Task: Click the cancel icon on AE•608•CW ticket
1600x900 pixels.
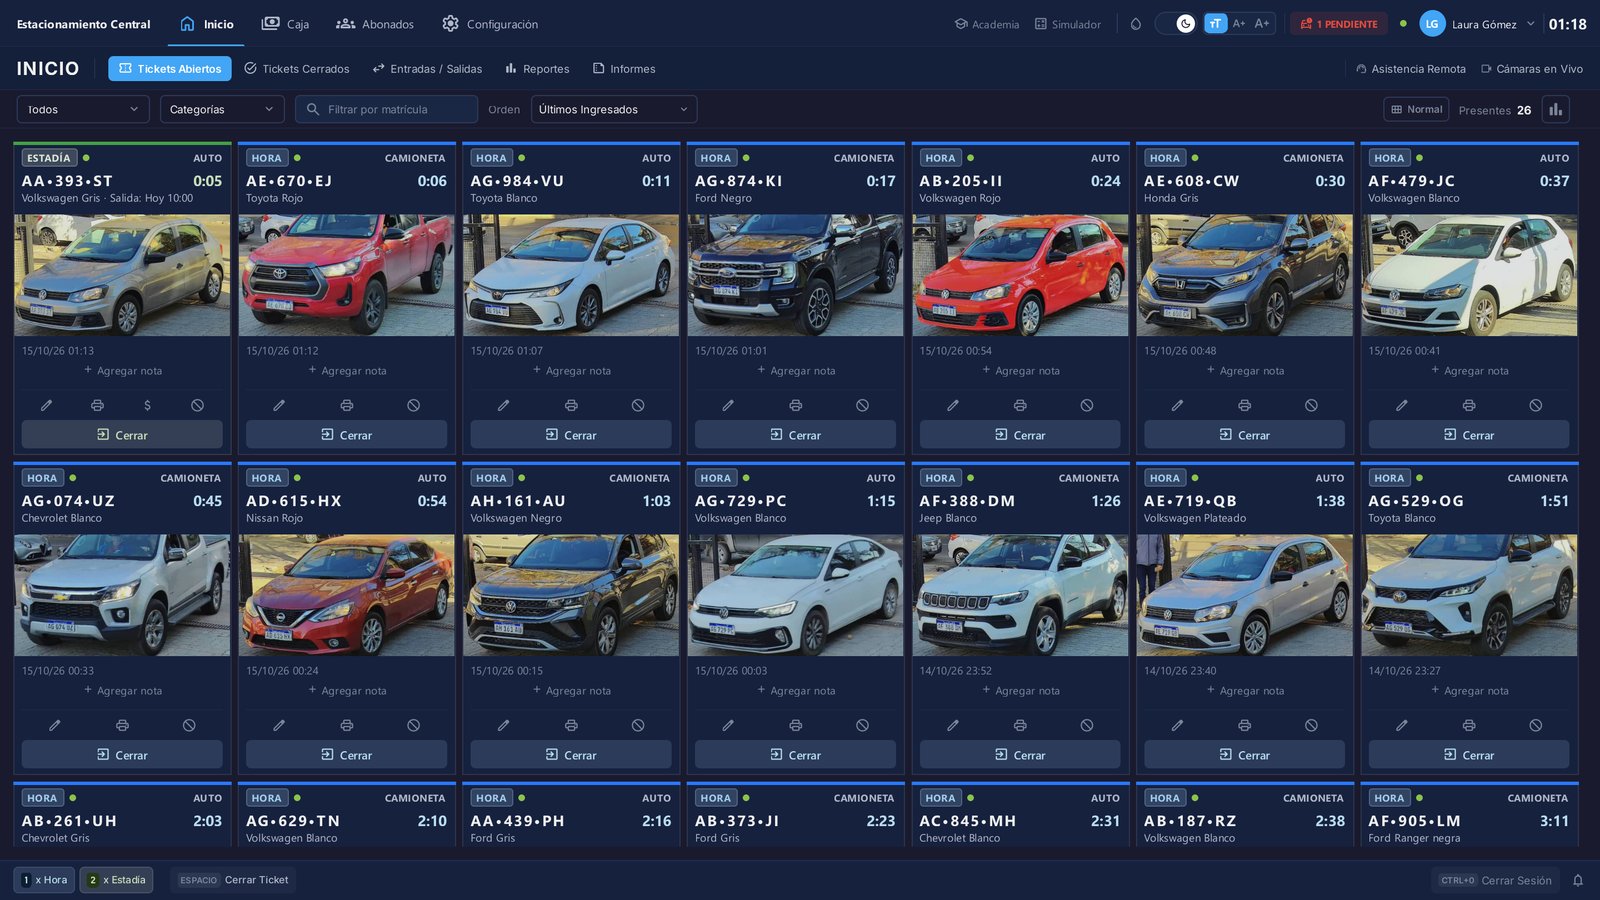Action: tap(1311, 405)
